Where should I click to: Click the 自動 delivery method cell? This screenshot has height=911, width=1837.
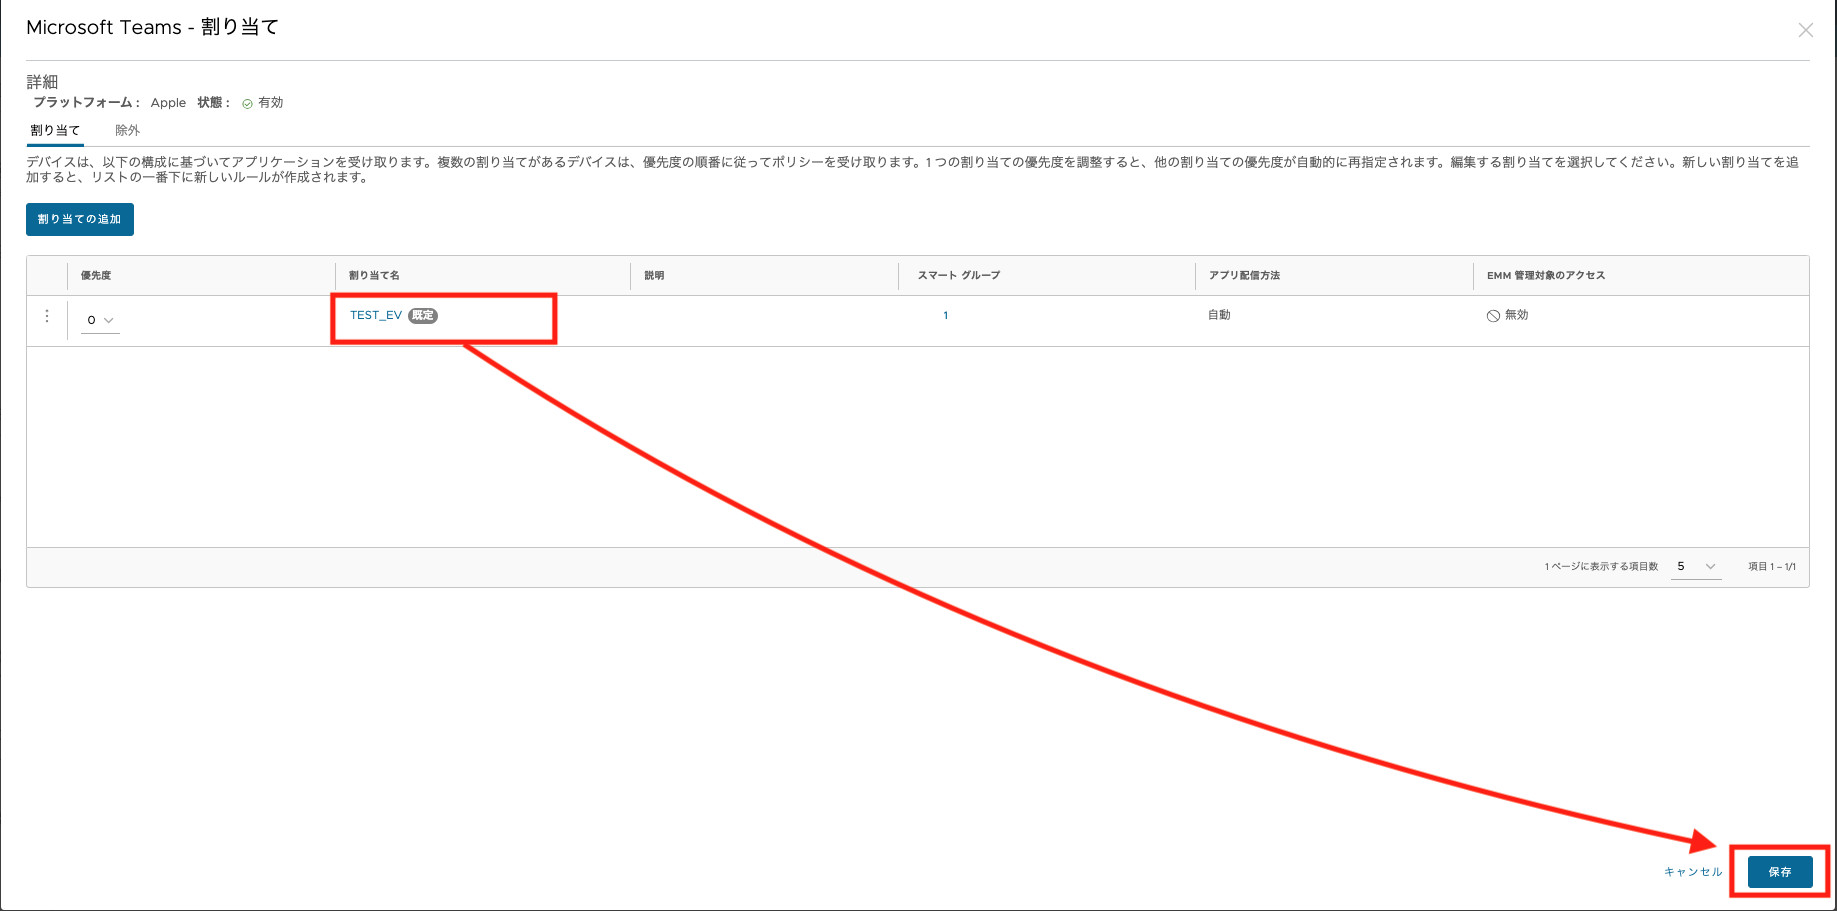click(x=1219, y=315)
